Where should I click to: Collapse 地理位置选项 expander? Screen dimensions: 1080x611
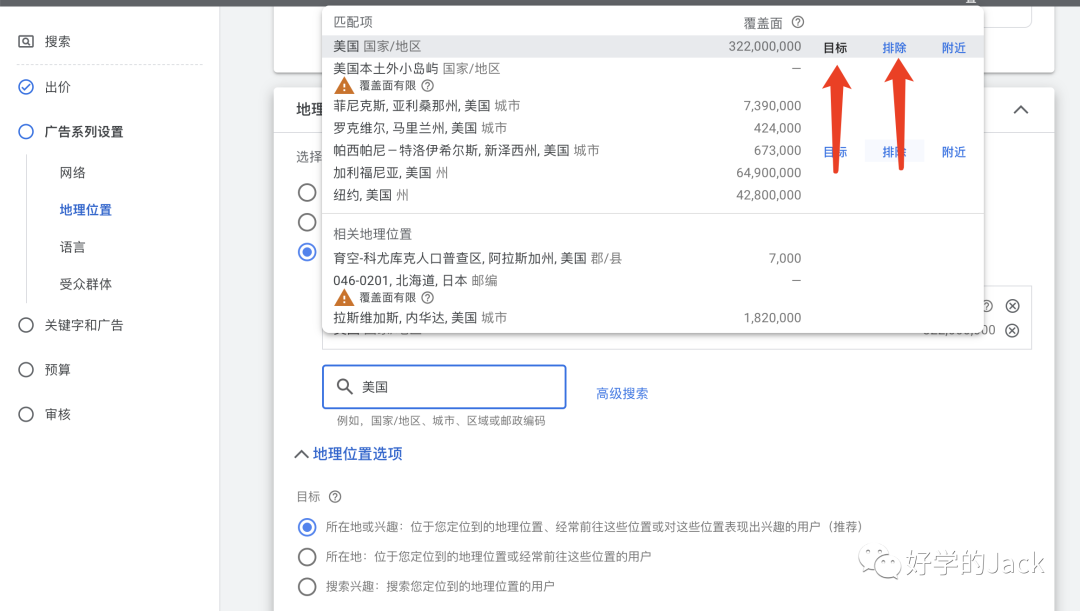pos(301,454)
